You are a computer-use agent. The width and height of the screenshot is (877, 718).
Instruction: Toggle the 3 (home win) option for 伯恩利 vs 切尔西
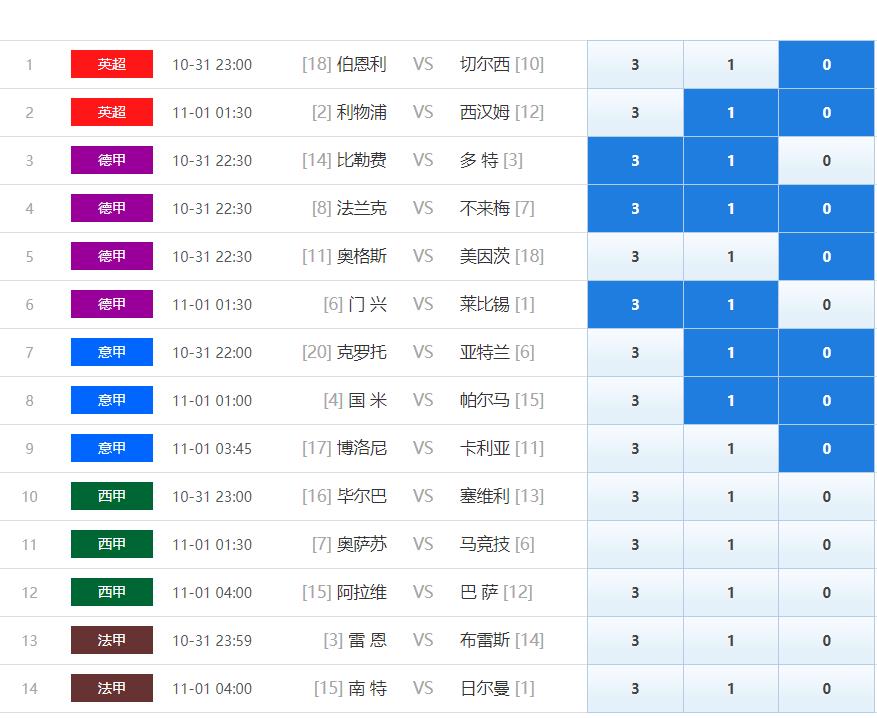coord(635,64)
